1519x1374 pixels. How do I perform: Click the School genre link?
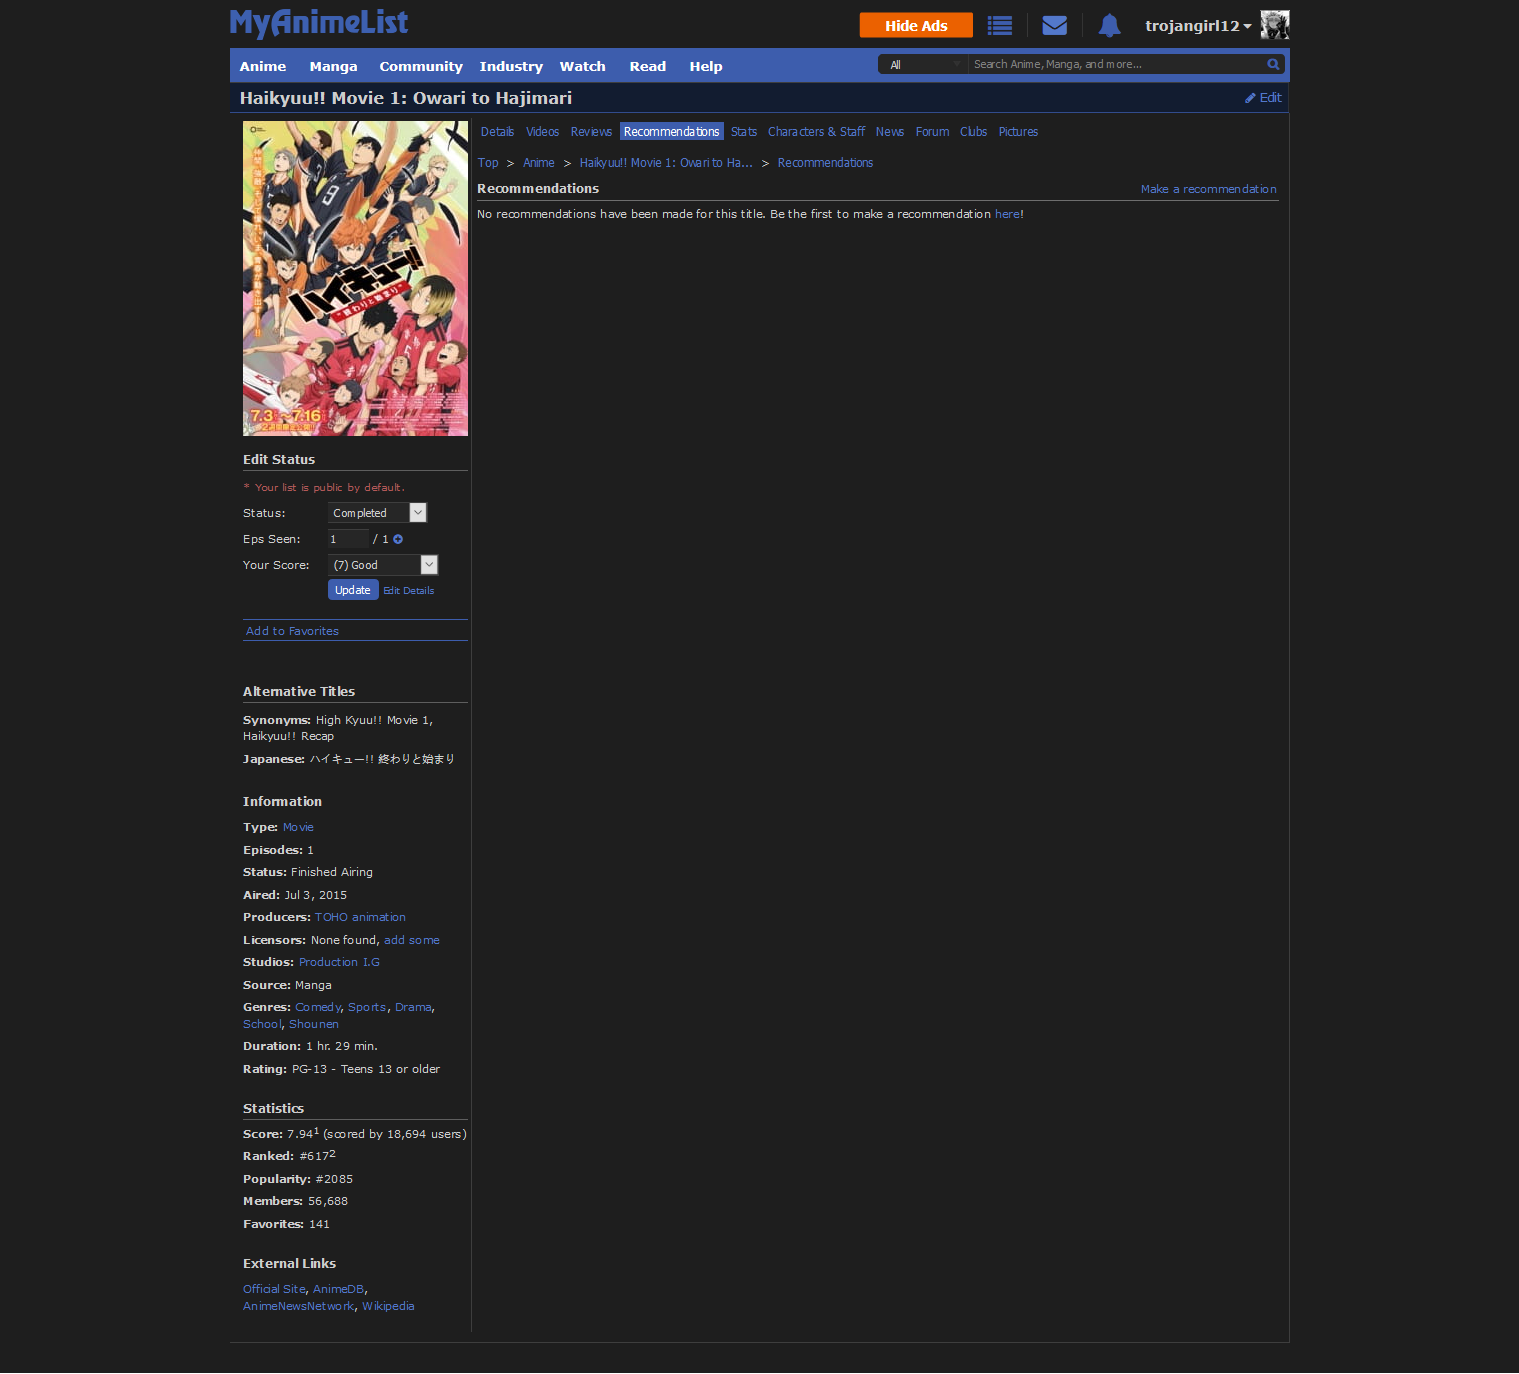tap(262, 1024)
